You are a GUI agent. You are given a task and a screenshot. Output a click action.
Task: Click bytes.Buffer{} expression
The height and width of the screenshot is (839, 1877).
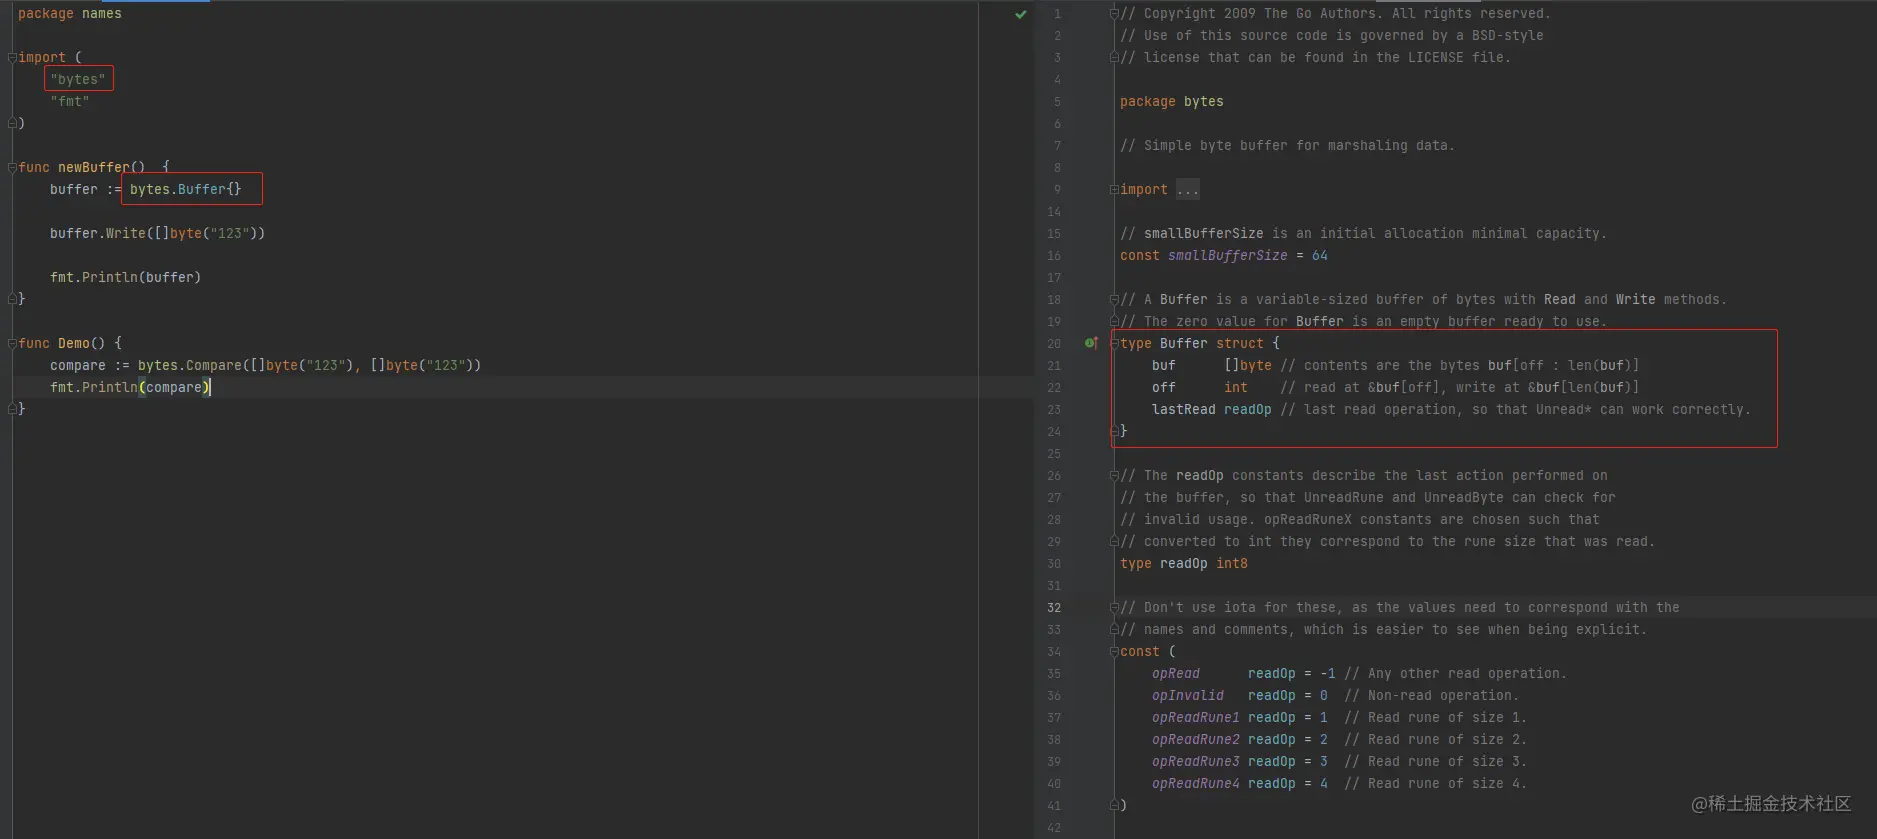pos(186,190)
